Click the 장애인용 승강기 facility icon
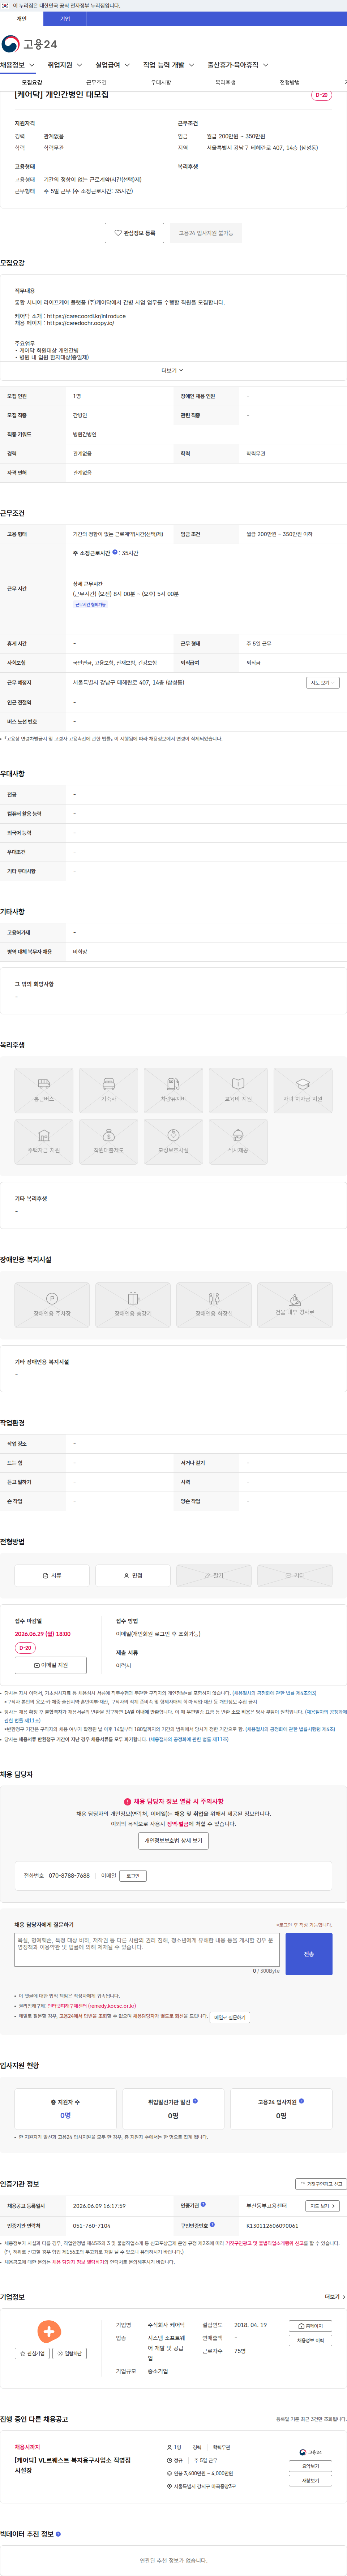The image size is (347, 2576). pyautogui.click(x=133, y=1305)
